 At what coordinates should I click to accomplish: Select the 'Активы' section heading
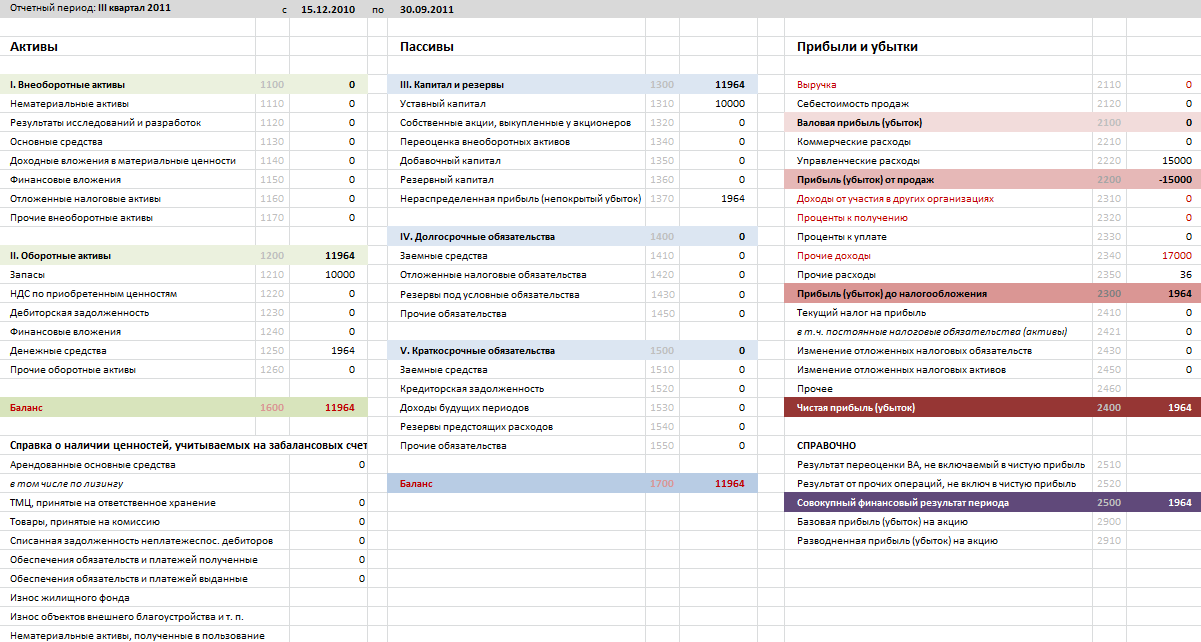pyautogui.click(x=34, y=47)
